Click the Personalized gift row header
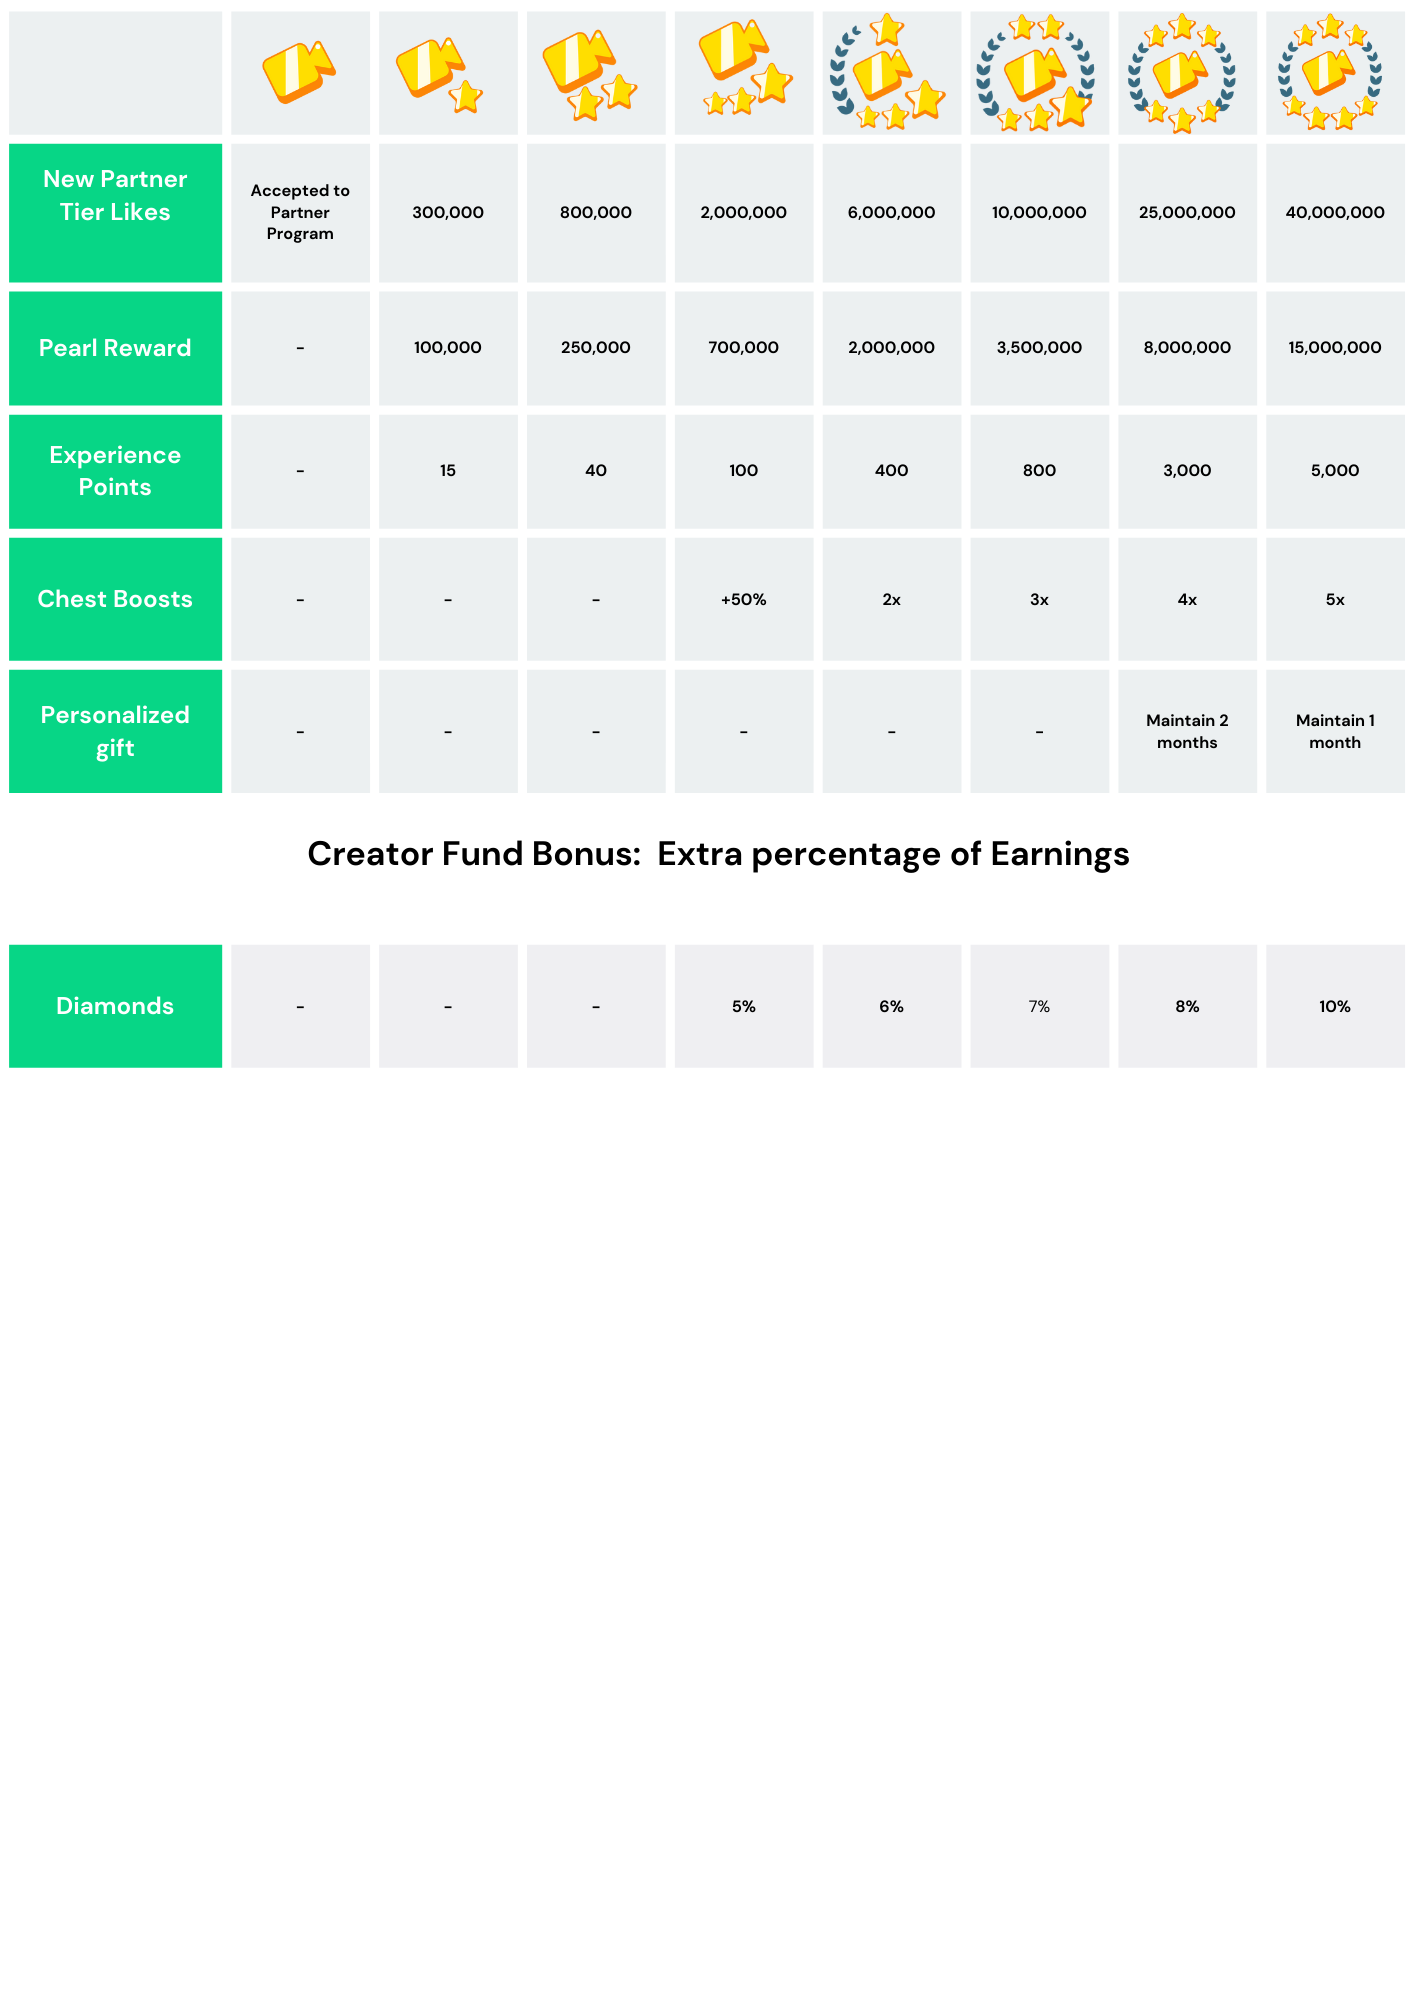 pyautogui.click(x=115, y=731)
